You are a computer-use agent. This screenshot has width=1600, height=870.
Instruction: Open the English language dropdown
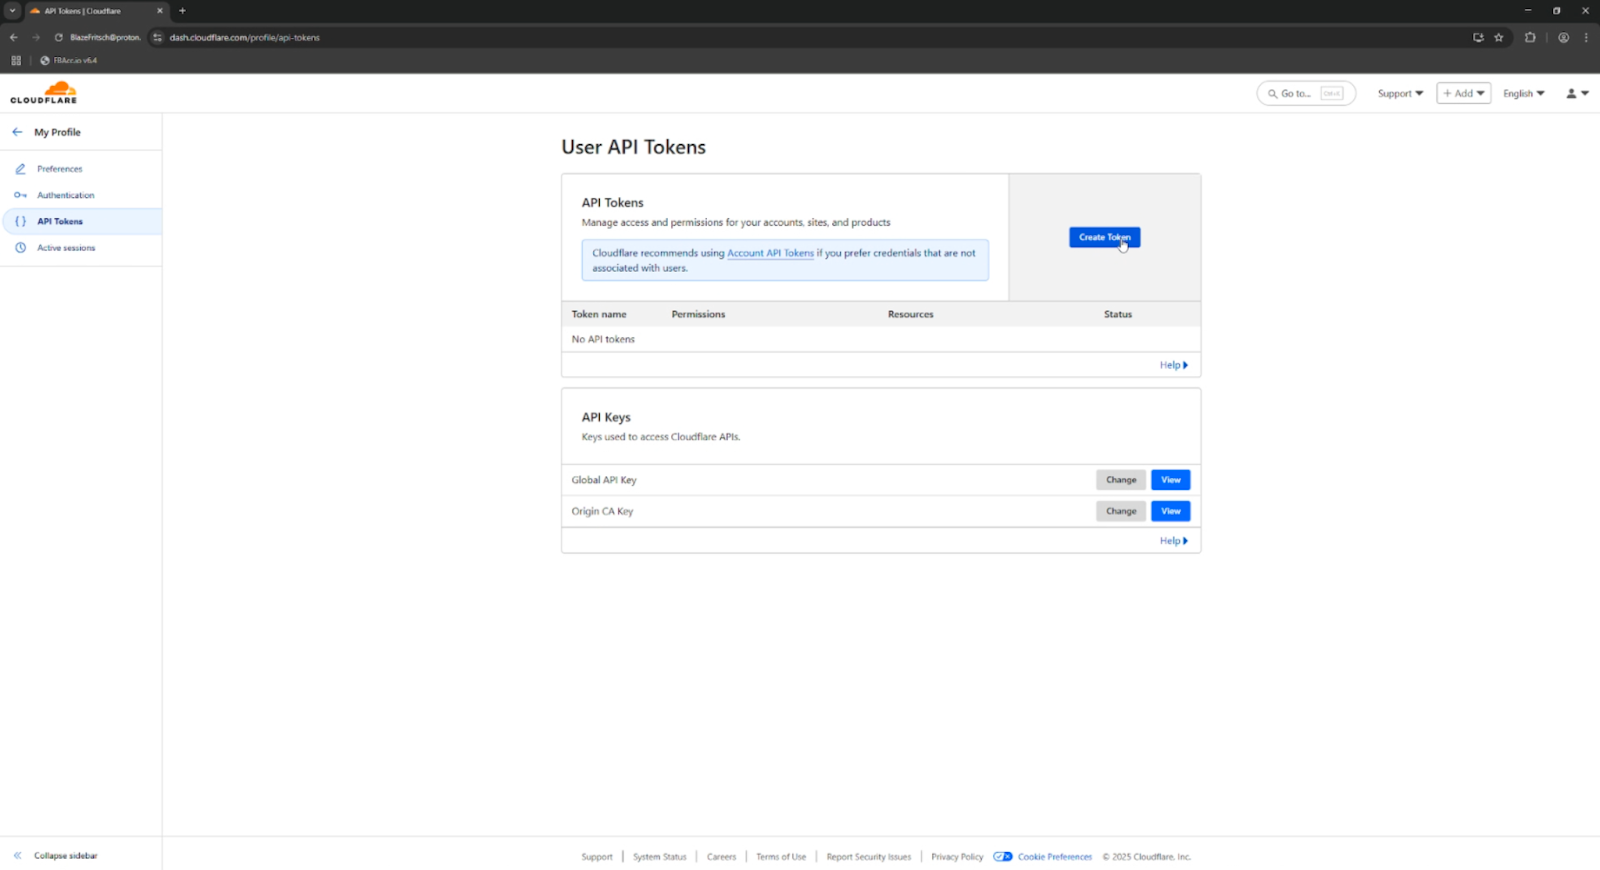1523,93
